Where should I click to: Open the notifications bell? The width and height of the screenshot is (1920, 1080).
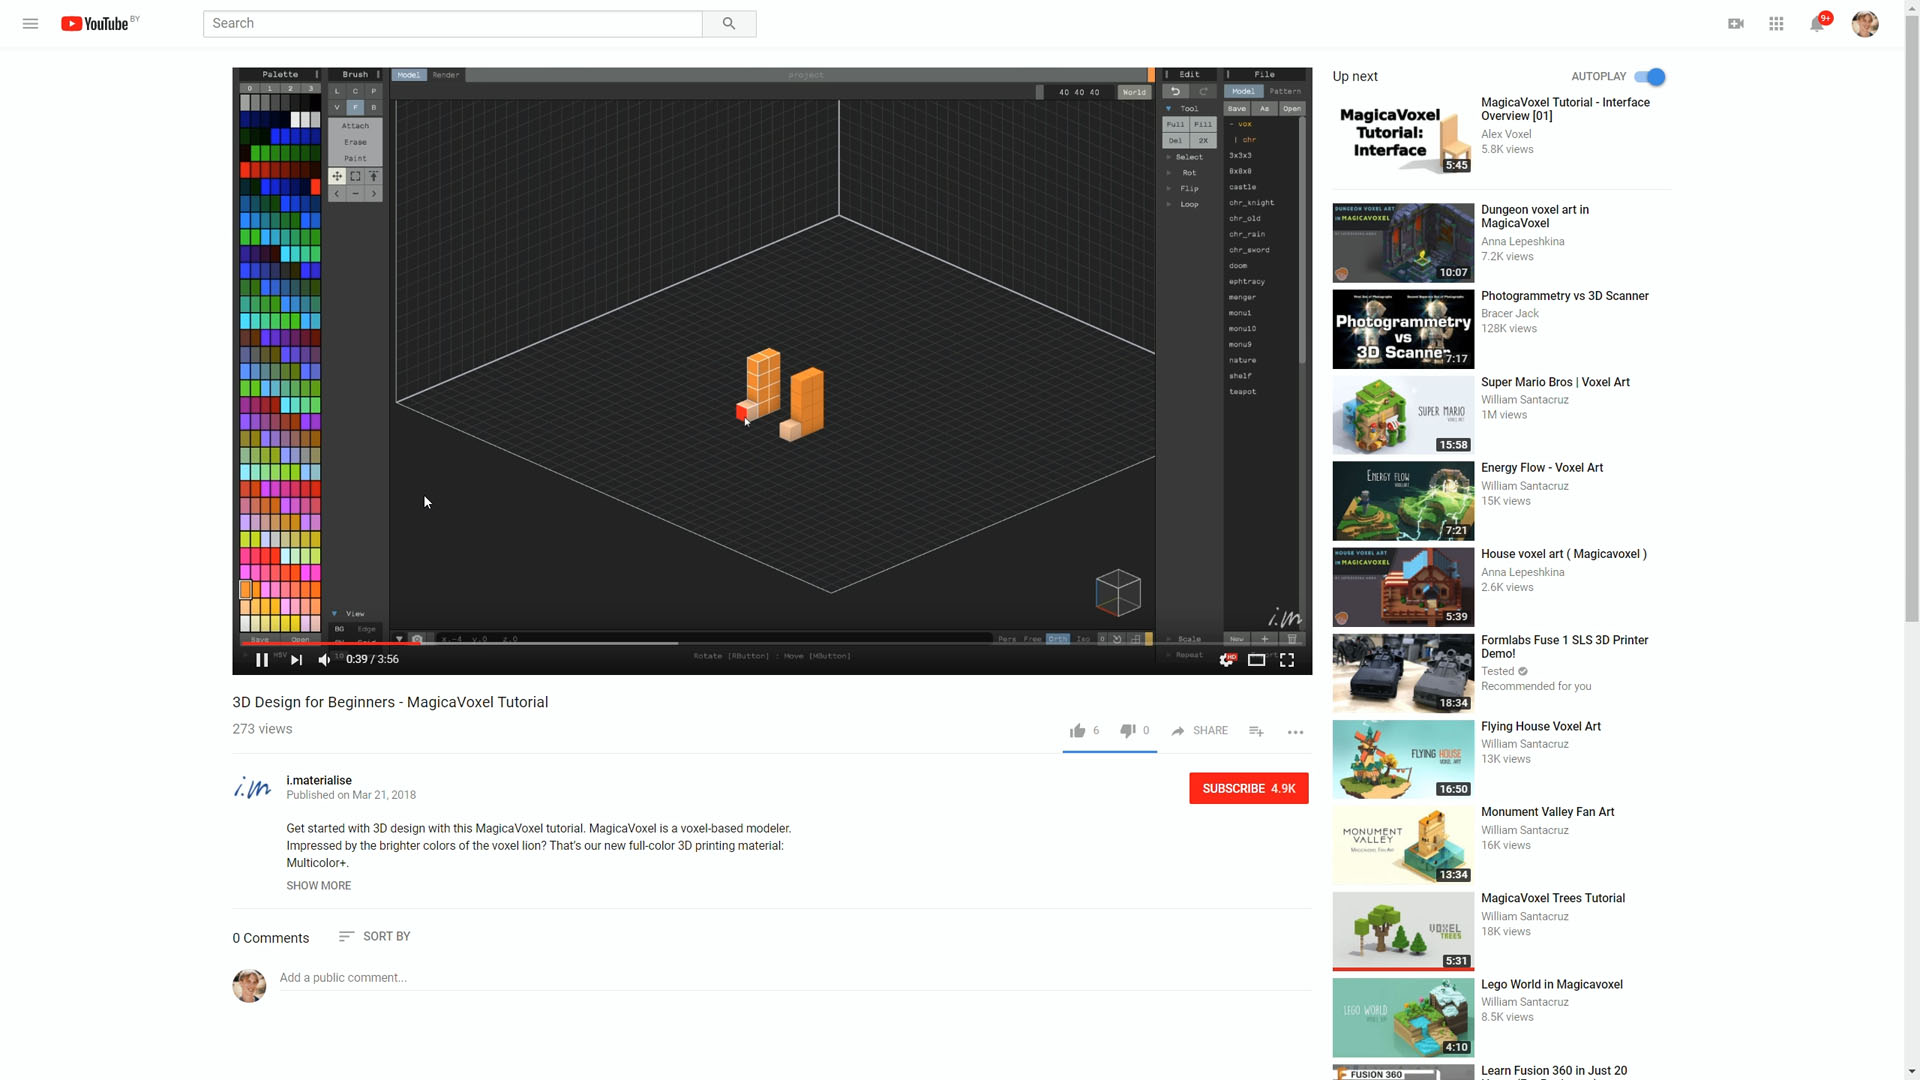1817,23
